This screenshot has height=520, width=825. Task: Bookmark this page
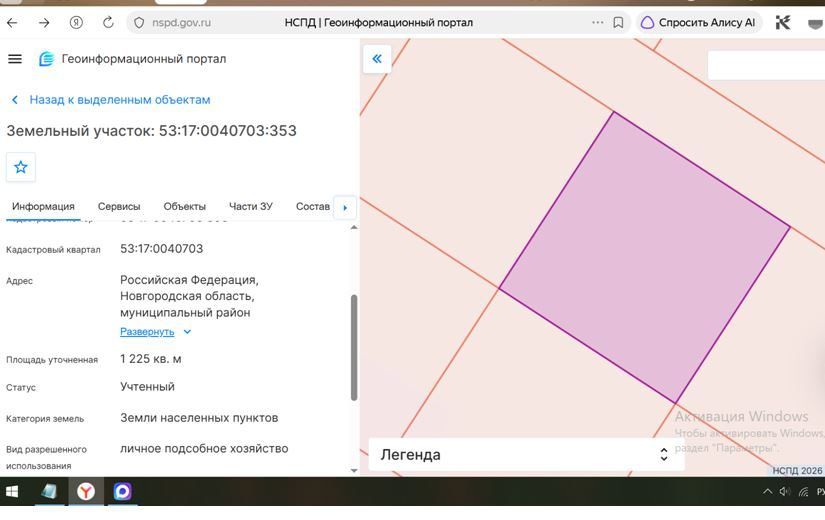coord(619,23)
